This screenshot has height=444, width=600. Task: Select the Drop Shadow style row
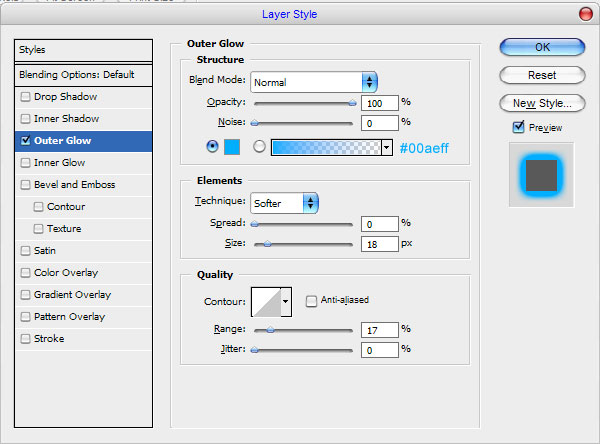click(x=83, y=97)
